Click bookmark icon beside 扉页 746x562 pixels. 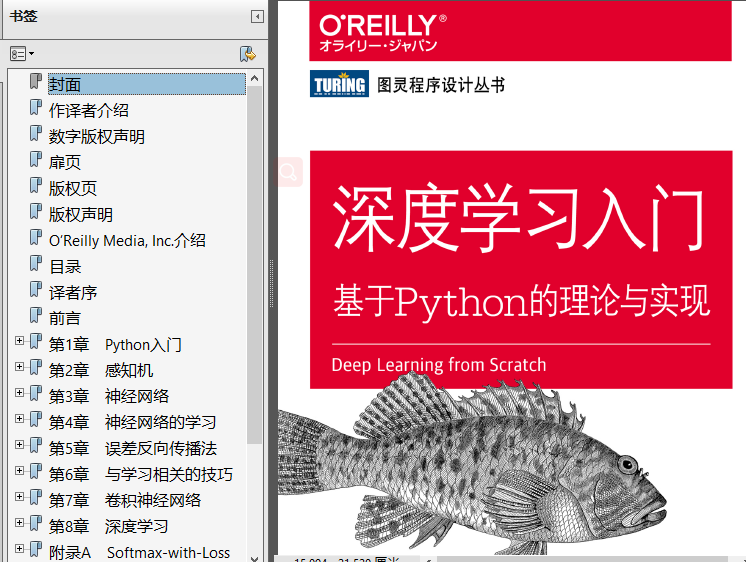[36, 159]
